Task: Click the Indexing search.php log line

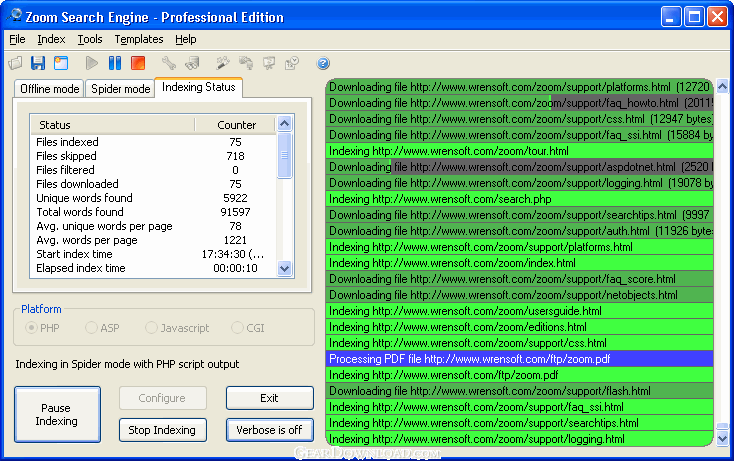Action: coord(520,199)
